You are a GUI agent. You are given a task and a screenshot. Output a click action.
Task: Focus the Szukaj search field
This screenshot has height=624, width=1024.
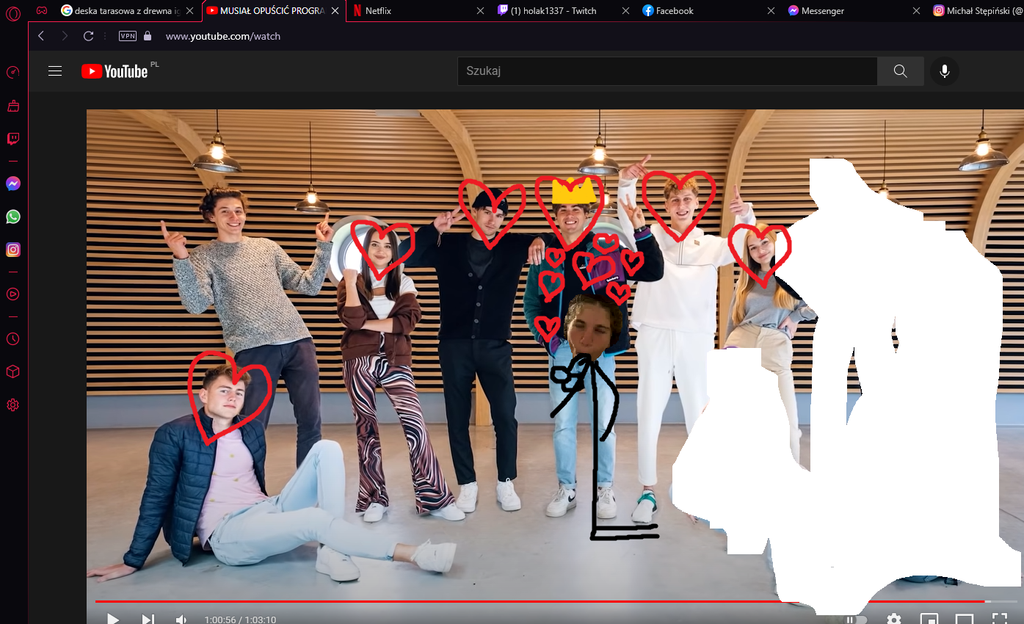667,71
